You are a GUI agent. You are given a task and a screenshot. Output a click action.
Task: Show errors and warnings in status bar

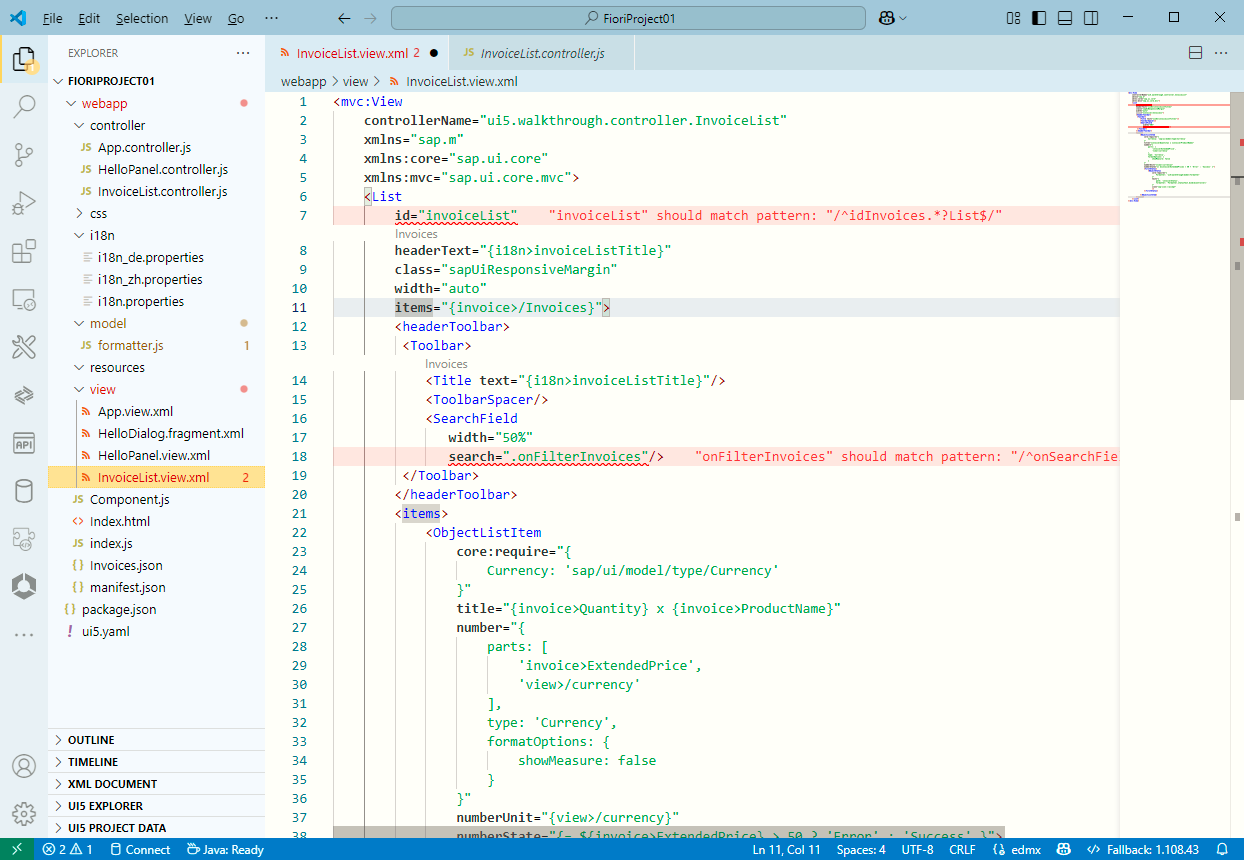click(67, 849)
